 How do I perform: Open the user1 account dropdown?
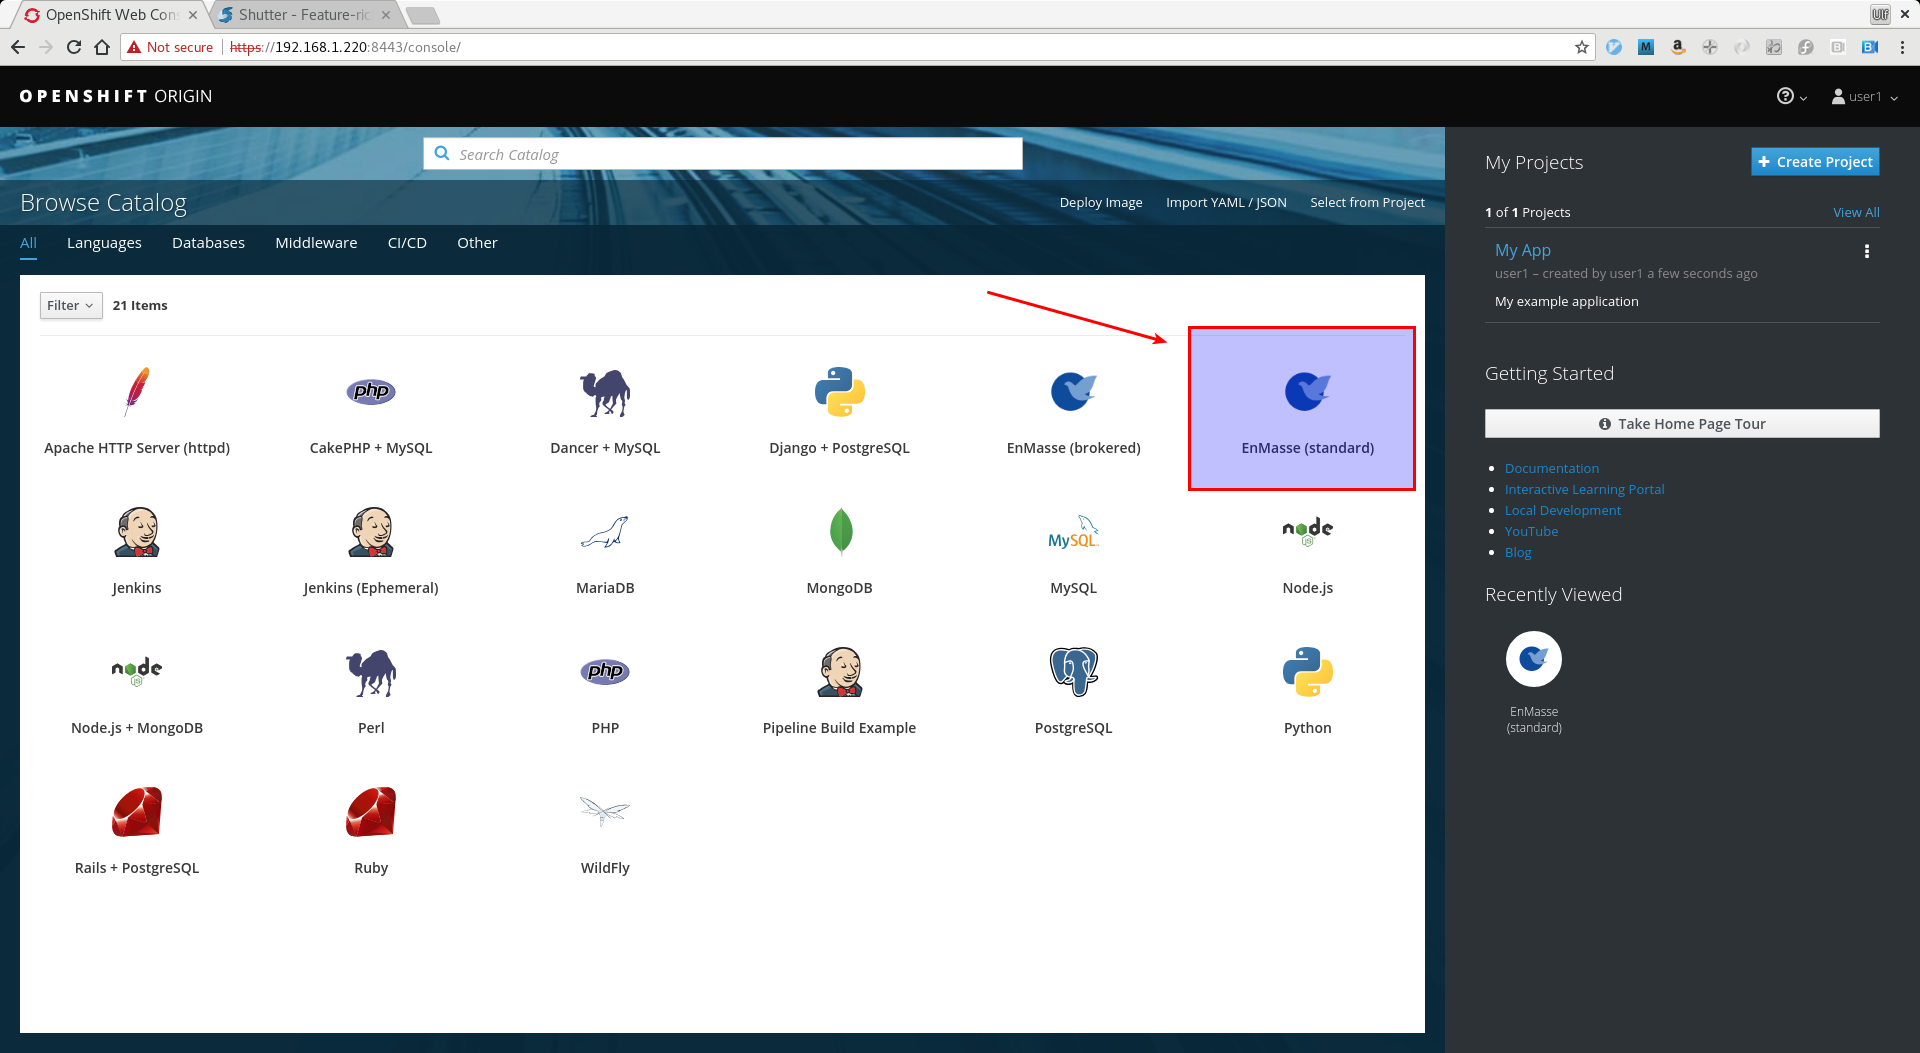(1865, 96)
